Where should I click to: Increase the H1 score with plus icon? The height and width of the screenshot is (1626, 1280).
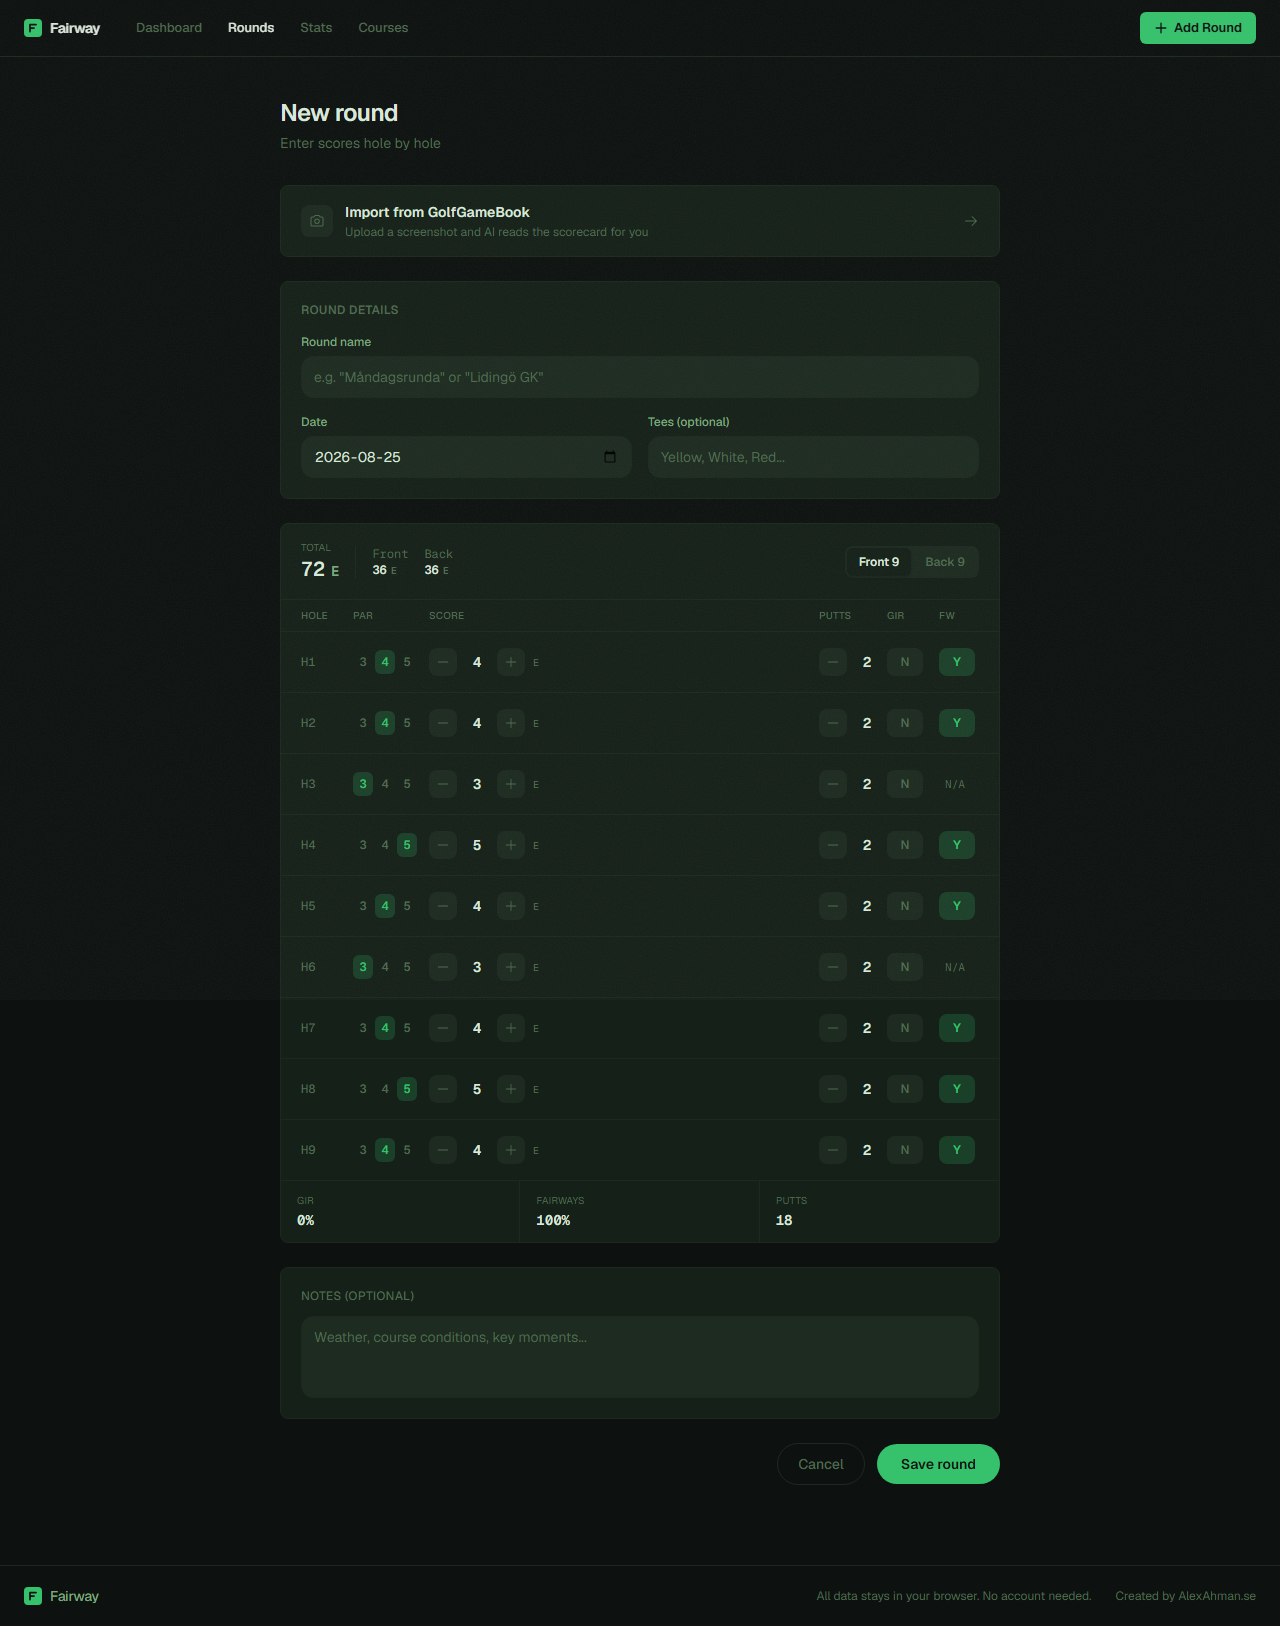511,662
